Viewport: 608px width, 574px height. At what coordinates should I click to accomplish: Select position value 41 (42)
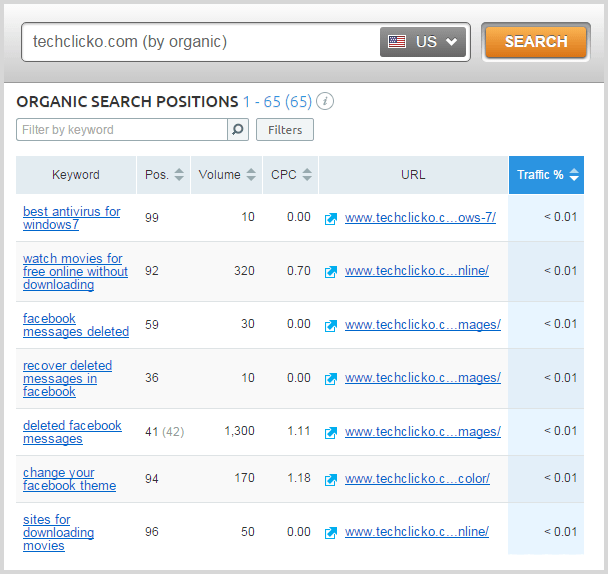(165, 432)
